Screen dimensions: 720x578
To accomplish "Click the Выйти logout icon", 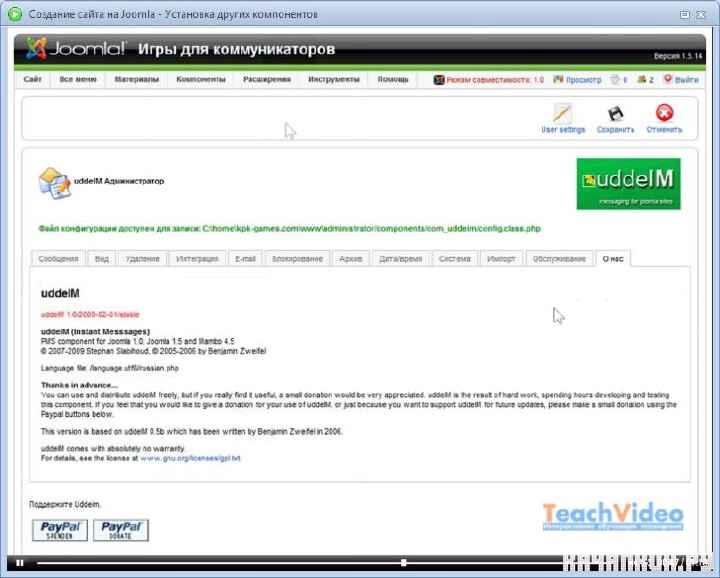I will (x=668, y=79).
